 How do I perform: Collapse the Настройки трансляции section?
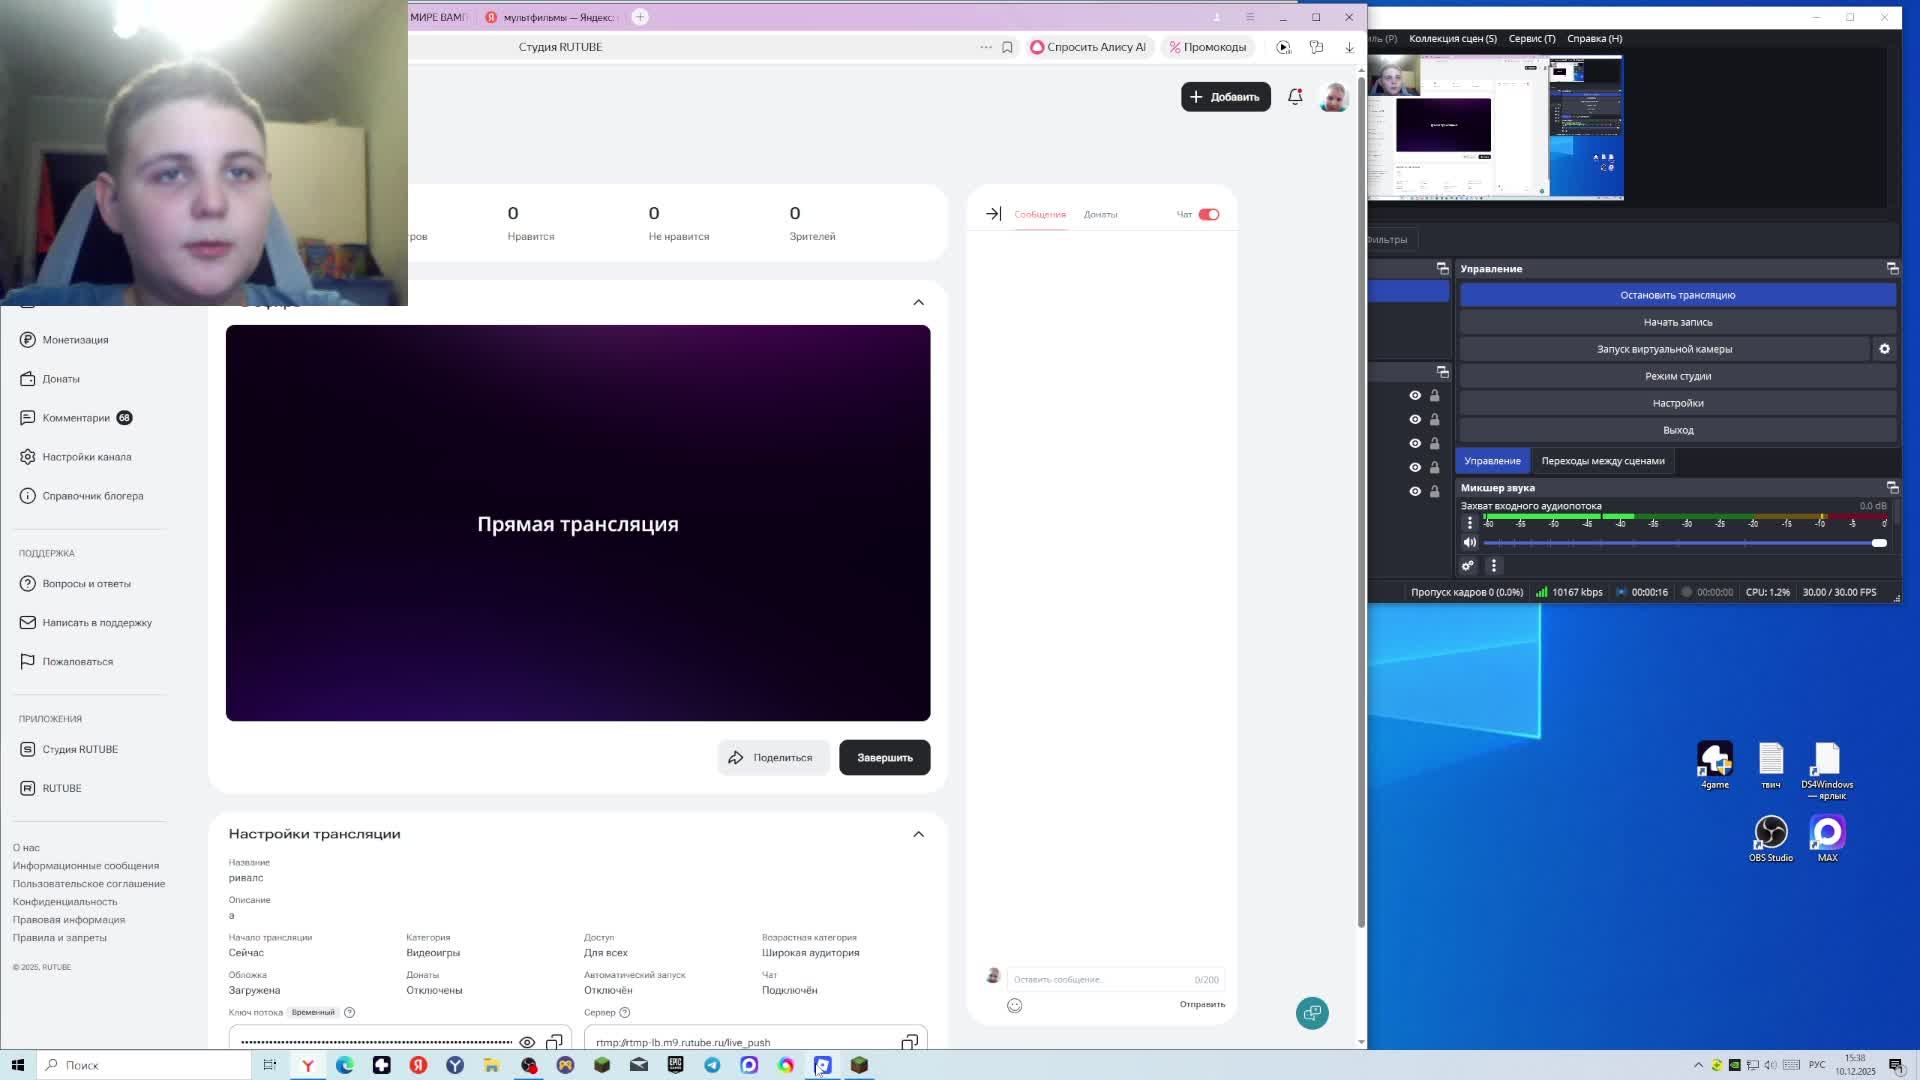tap(918, 834)
